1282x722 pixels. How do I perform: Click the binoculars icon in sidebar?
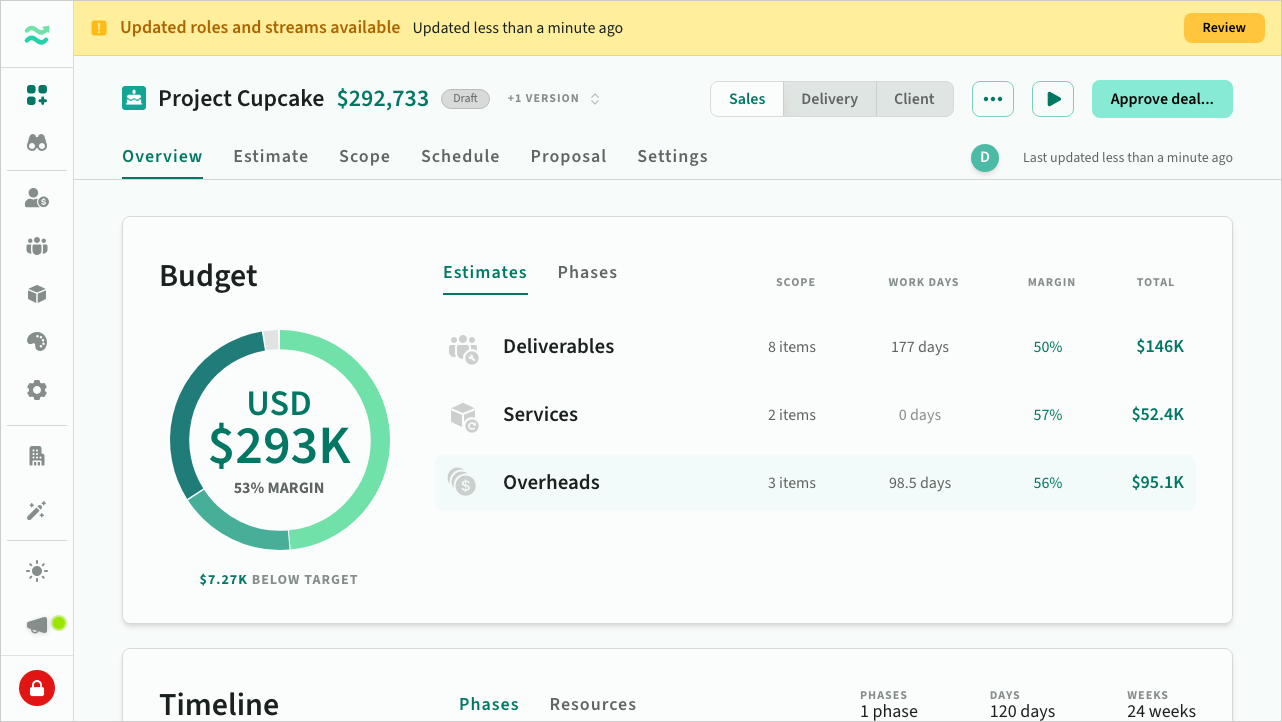click(37, 144)
